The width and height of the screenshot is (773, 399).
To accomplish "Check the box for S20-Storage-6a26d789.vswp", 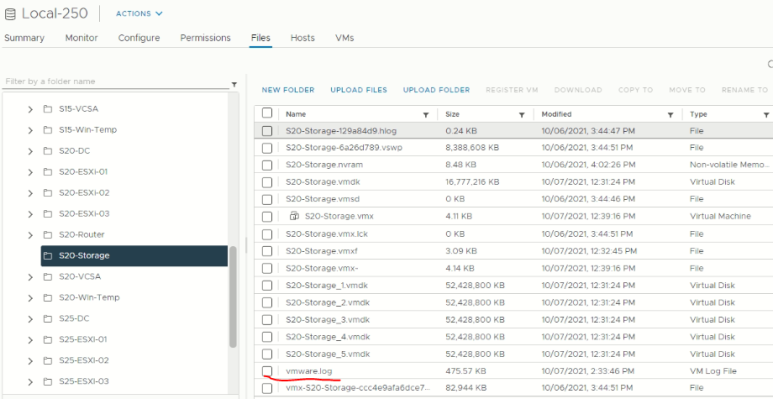I will pos(267,148).
